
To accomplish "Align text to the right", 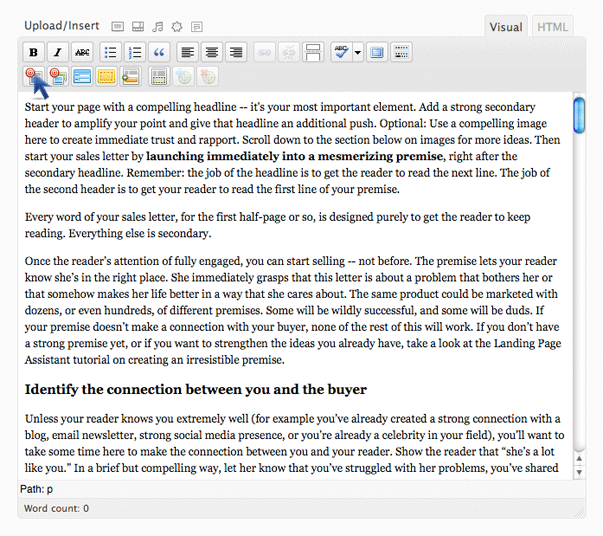I will click(236, 52).
